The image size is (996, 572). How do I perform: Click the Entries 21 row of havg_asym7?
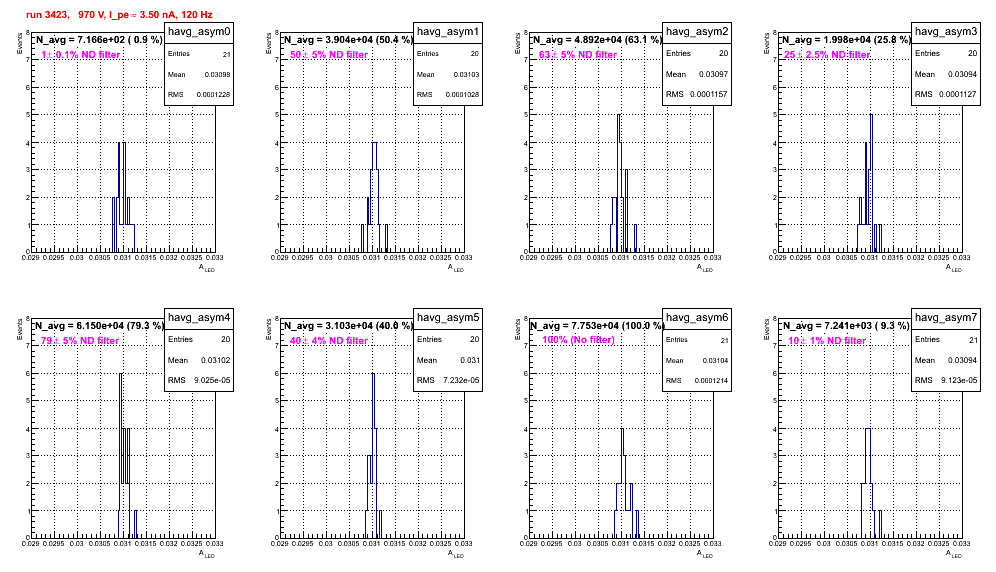click(946, 339)
